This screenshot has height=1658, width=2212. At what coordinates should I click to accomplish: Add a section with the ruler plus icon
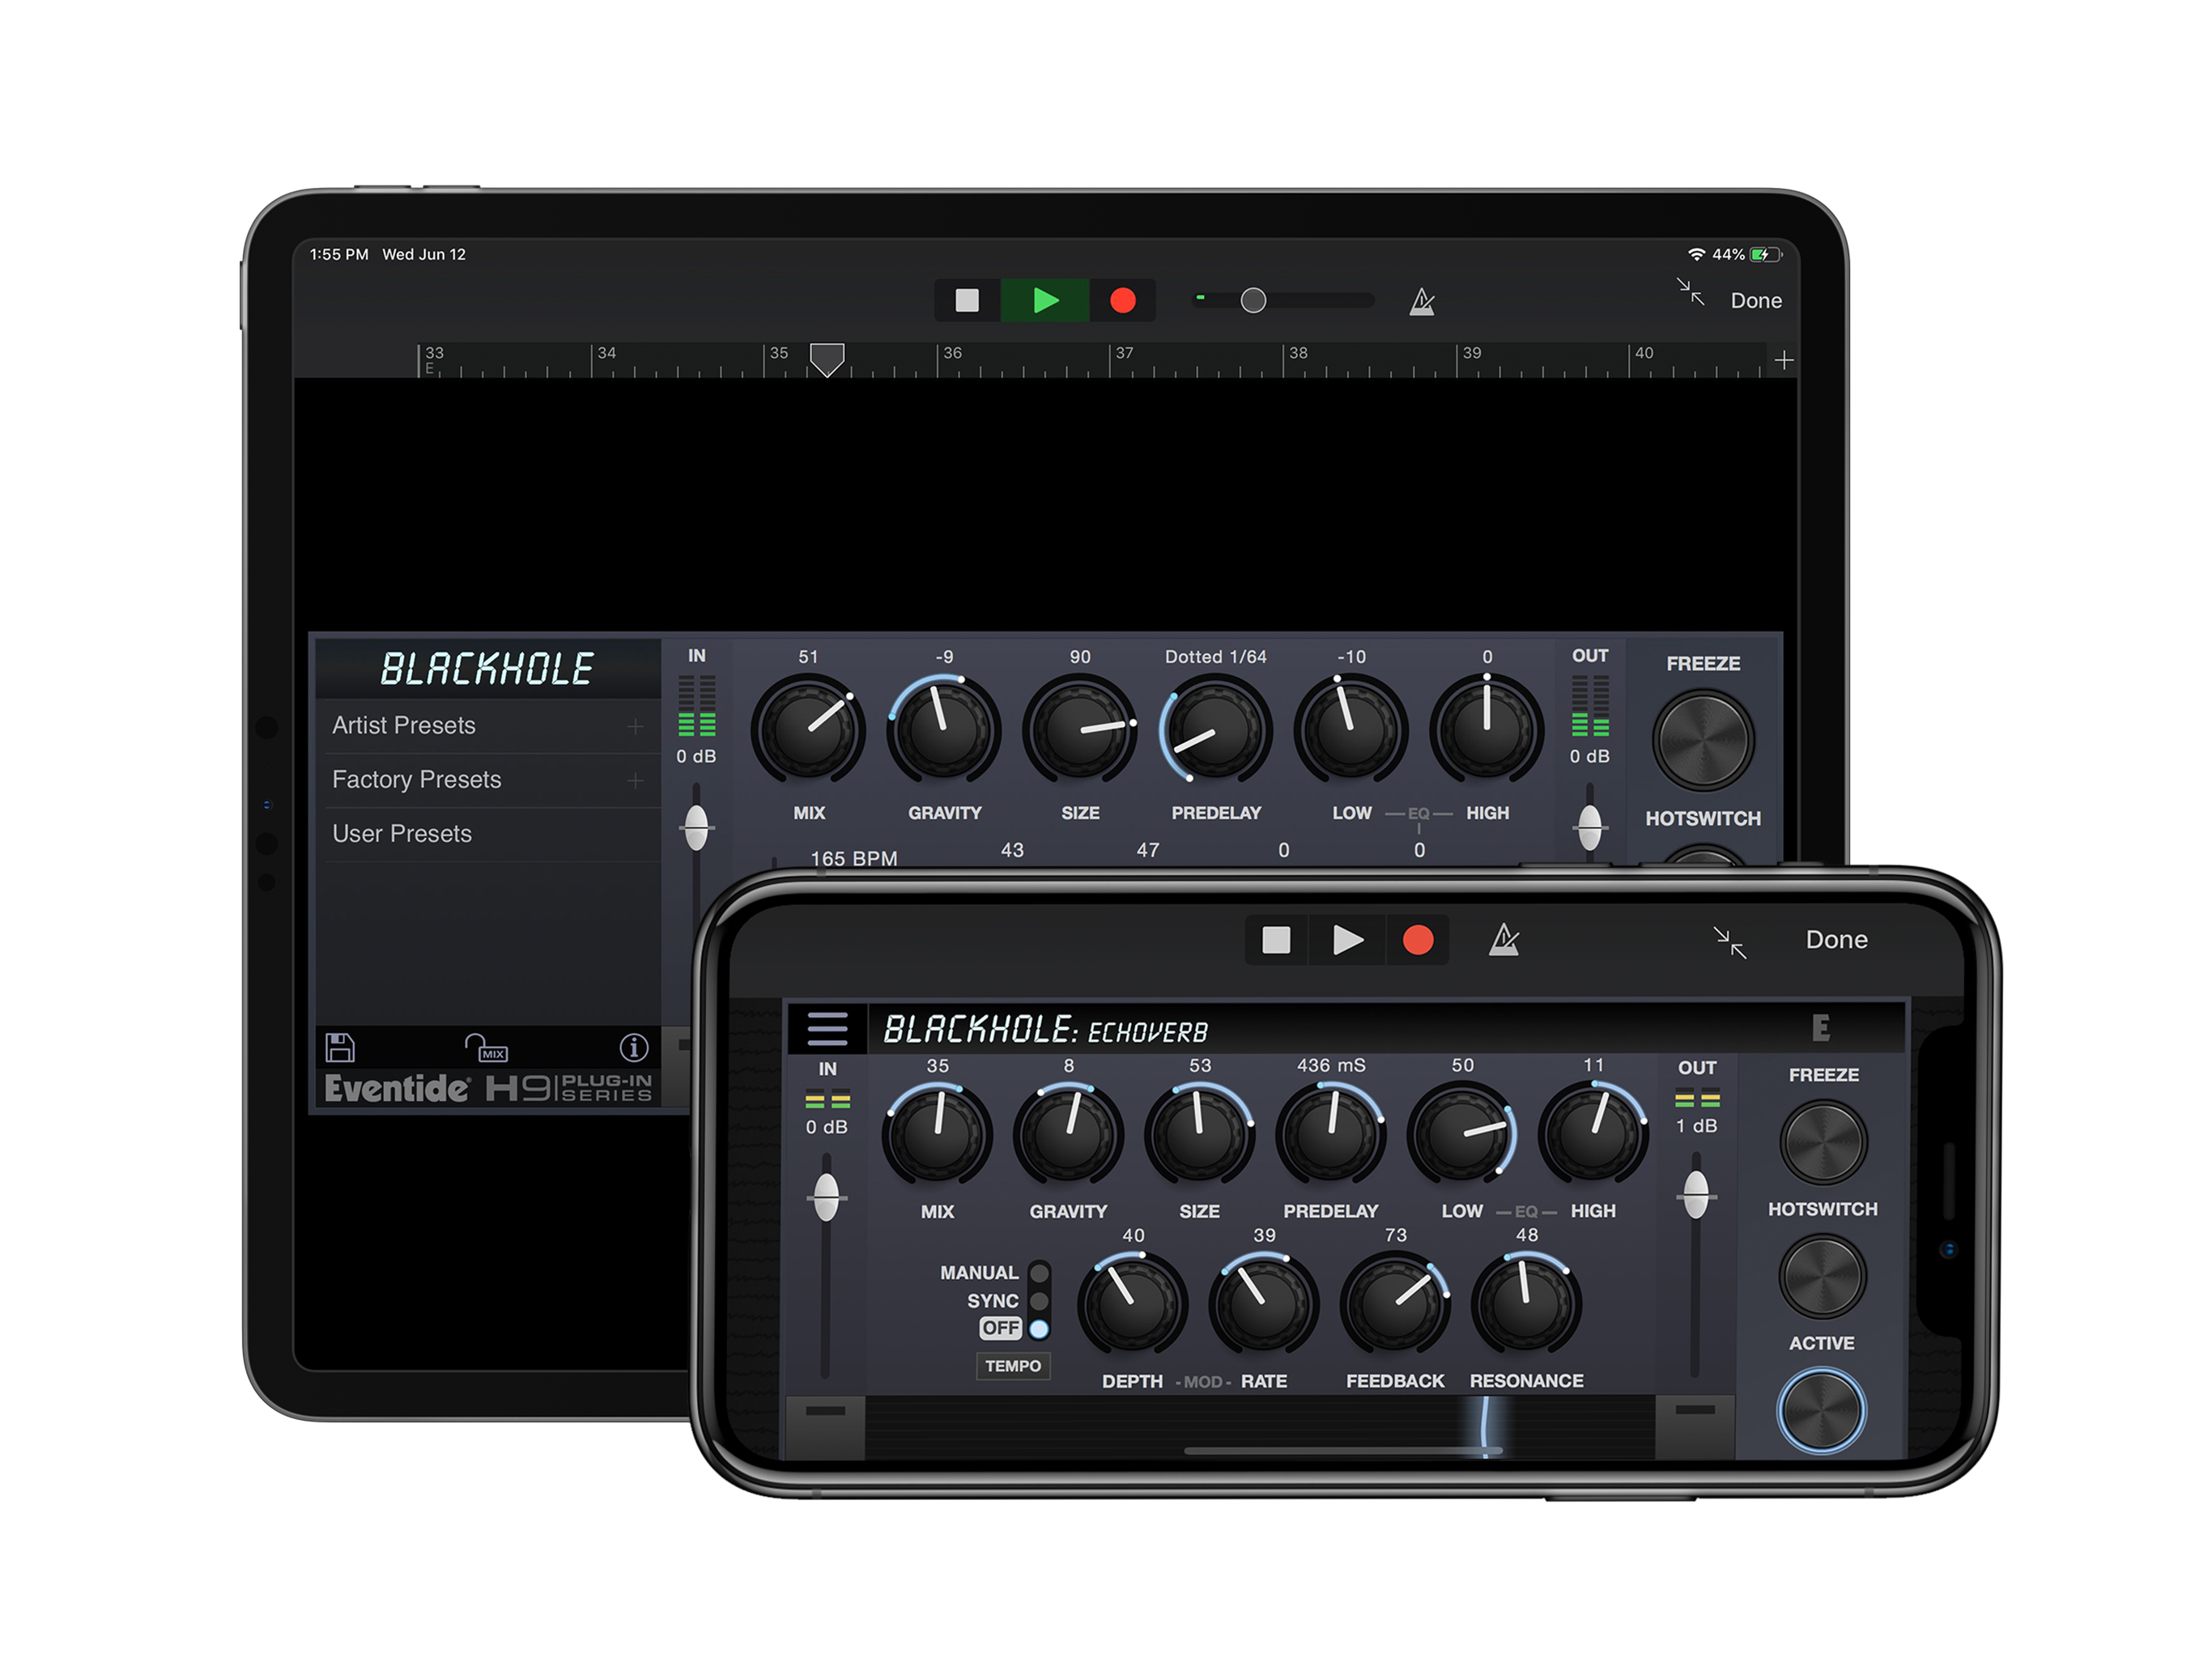pos(1783,360)
